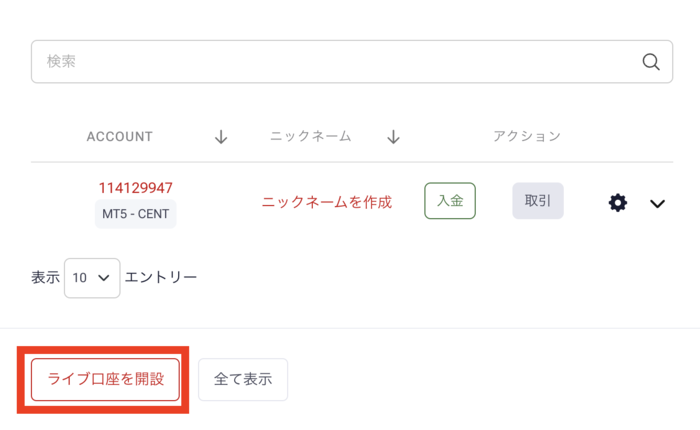Image resolution: width=700 pixels, height=430 pixels.
Task: Click the エントリー label text
Action: (161, 277)
